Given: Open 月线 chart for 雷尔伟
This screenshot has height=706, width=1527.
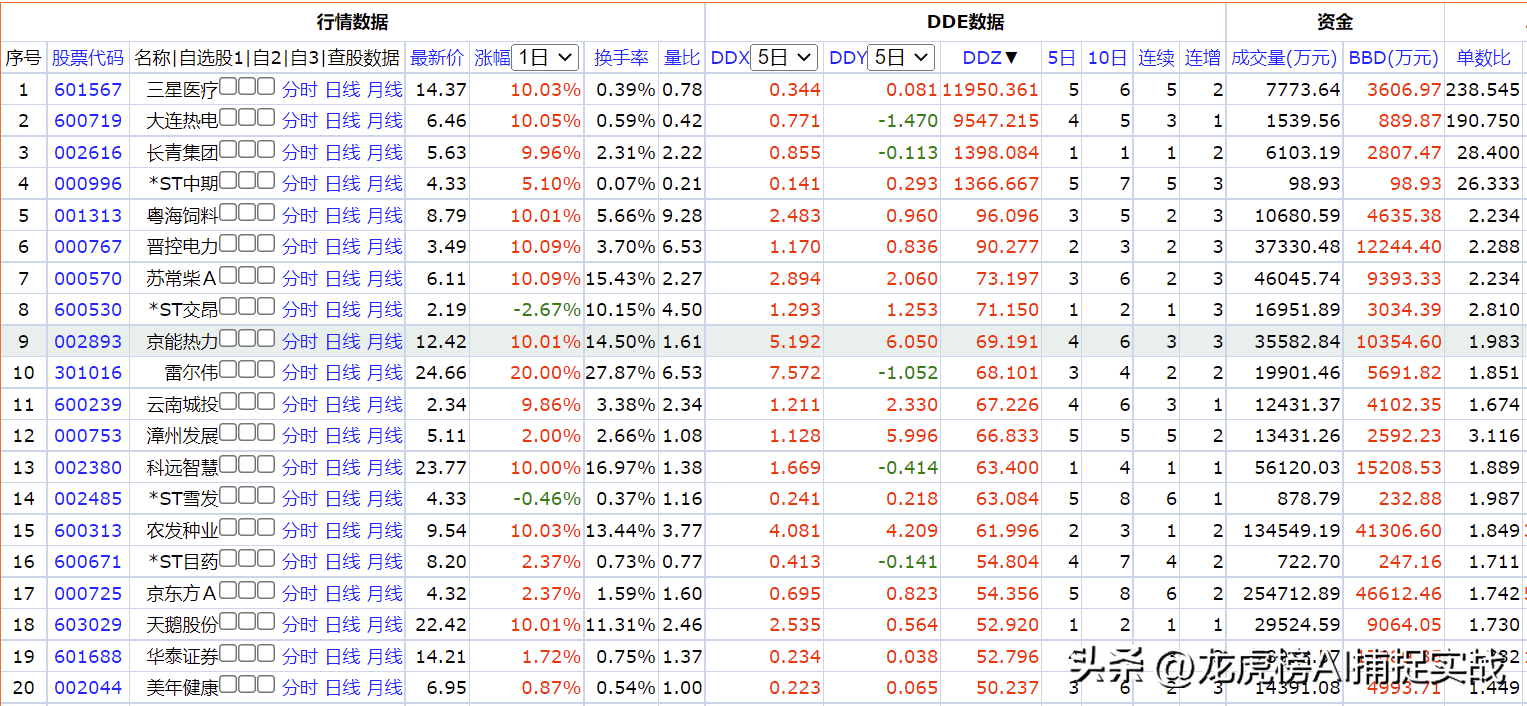Looking at the screenshot, I should 385,373.
